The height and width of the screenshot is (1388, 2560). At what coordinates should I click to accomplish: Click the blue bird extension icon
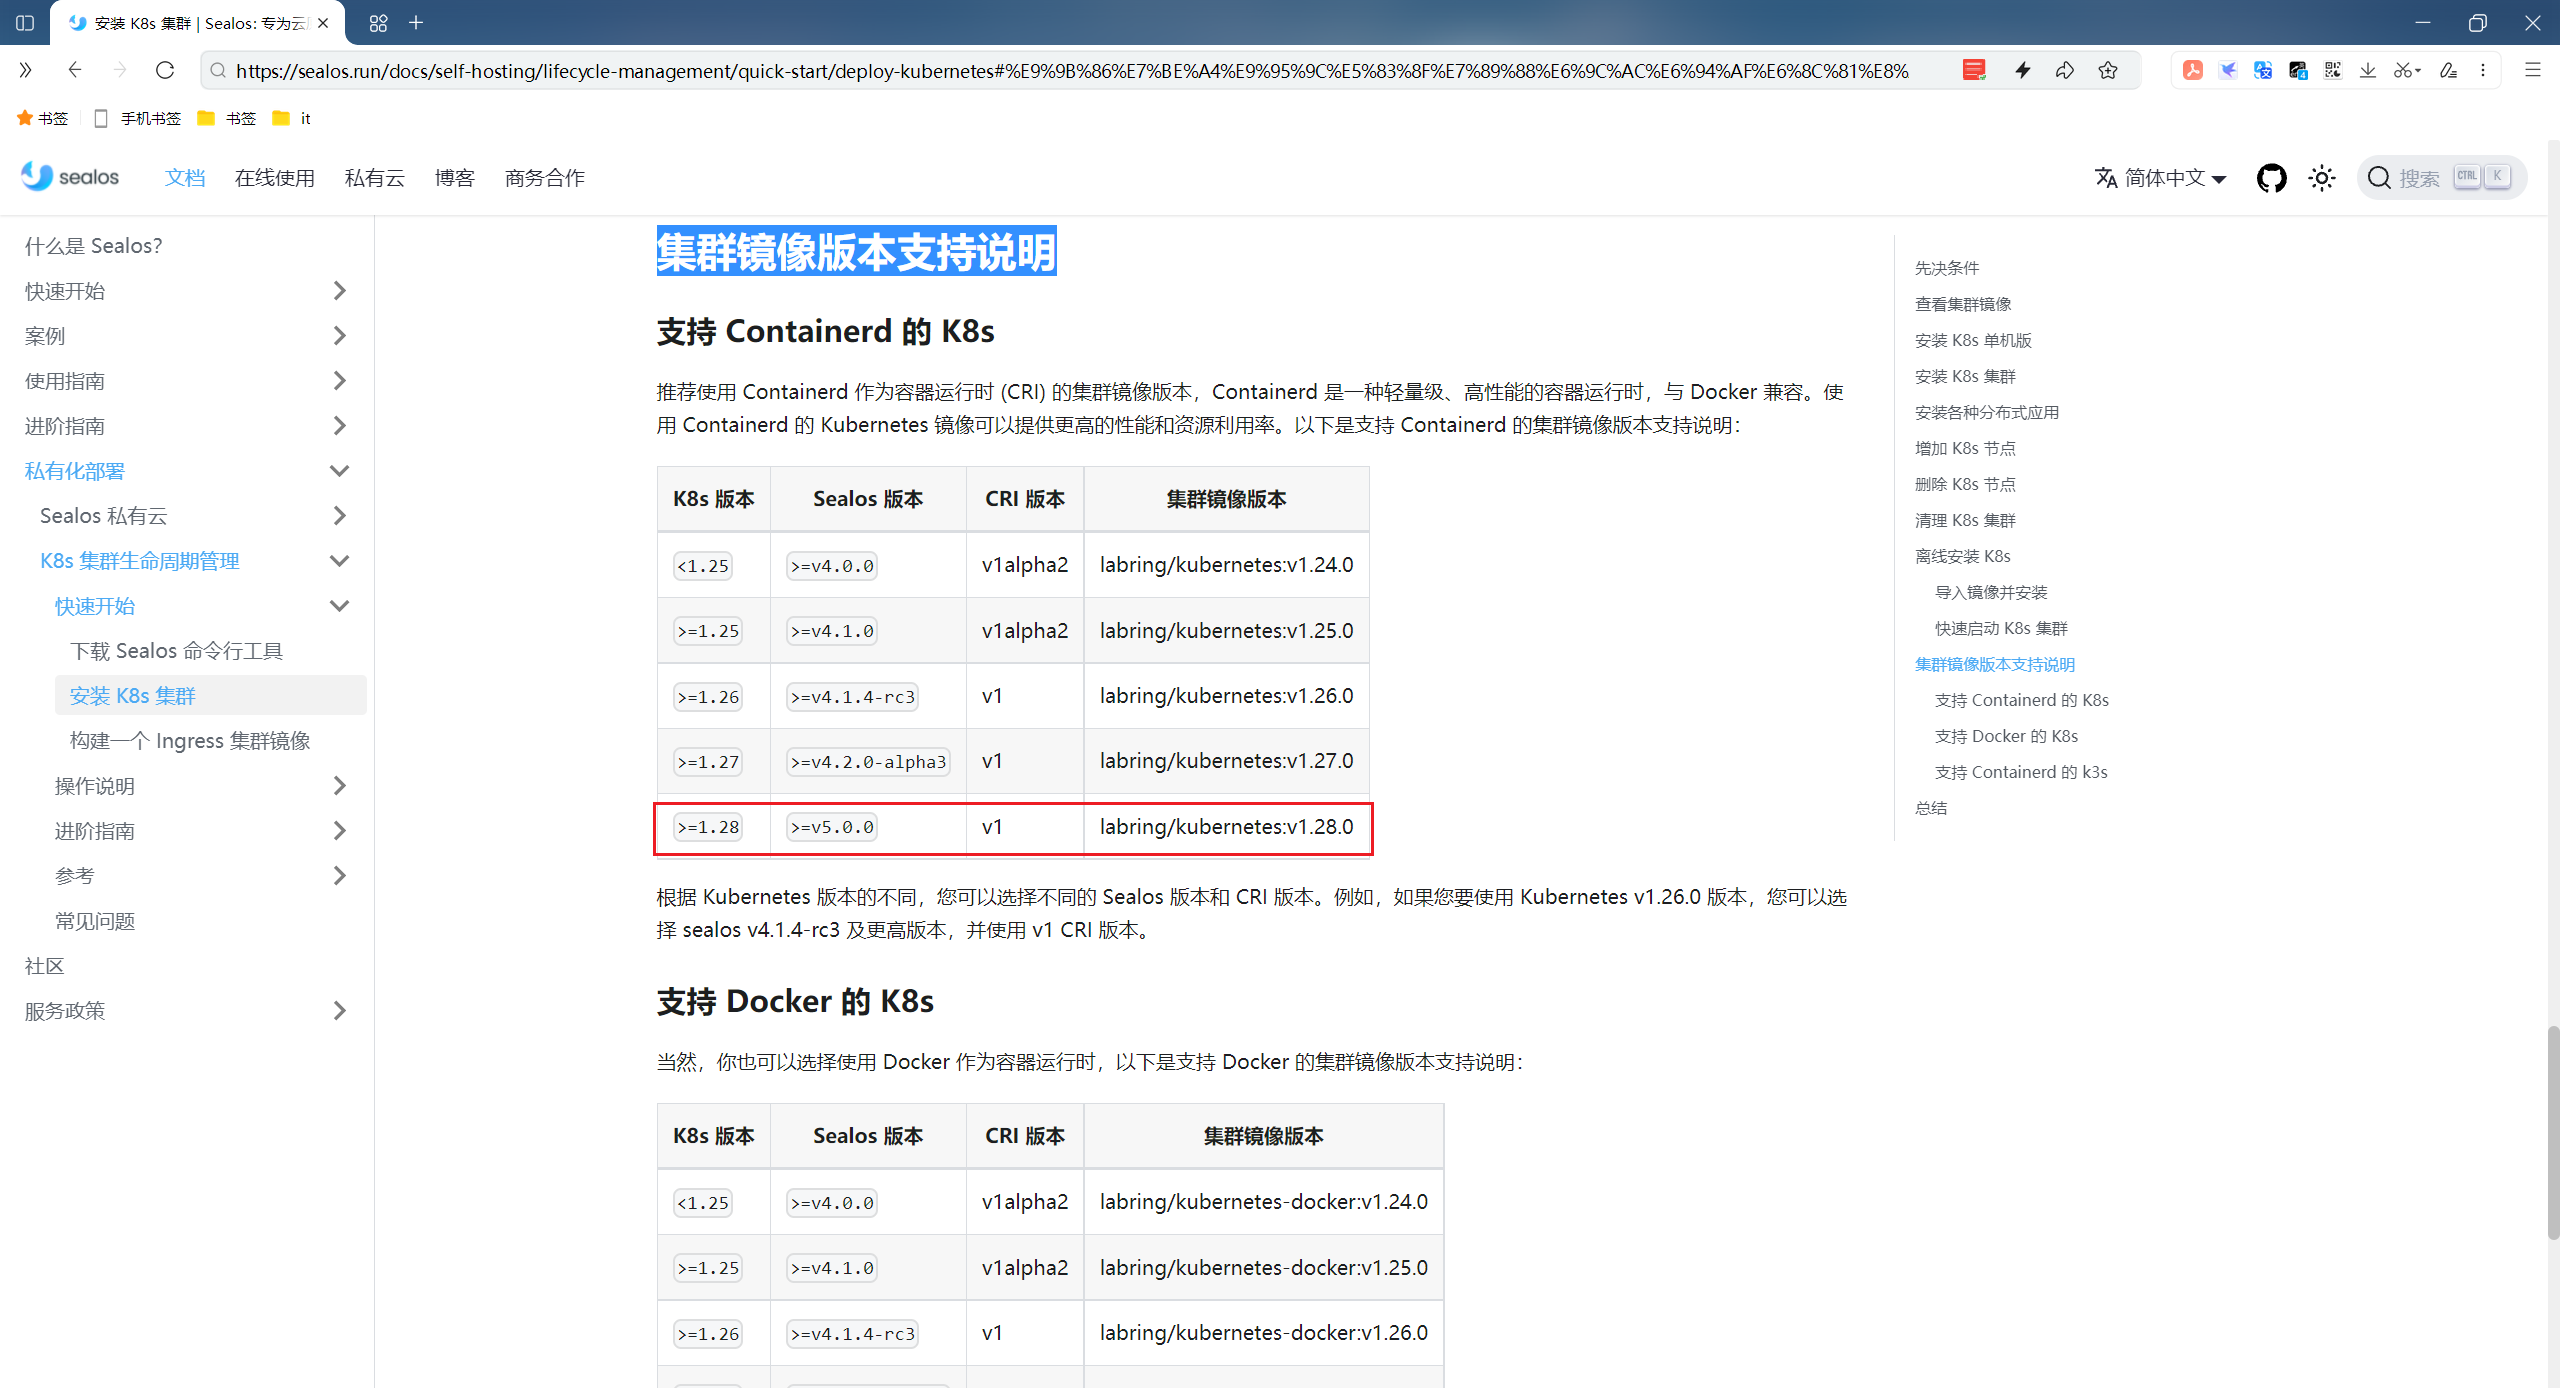[x=2228, y=70]
